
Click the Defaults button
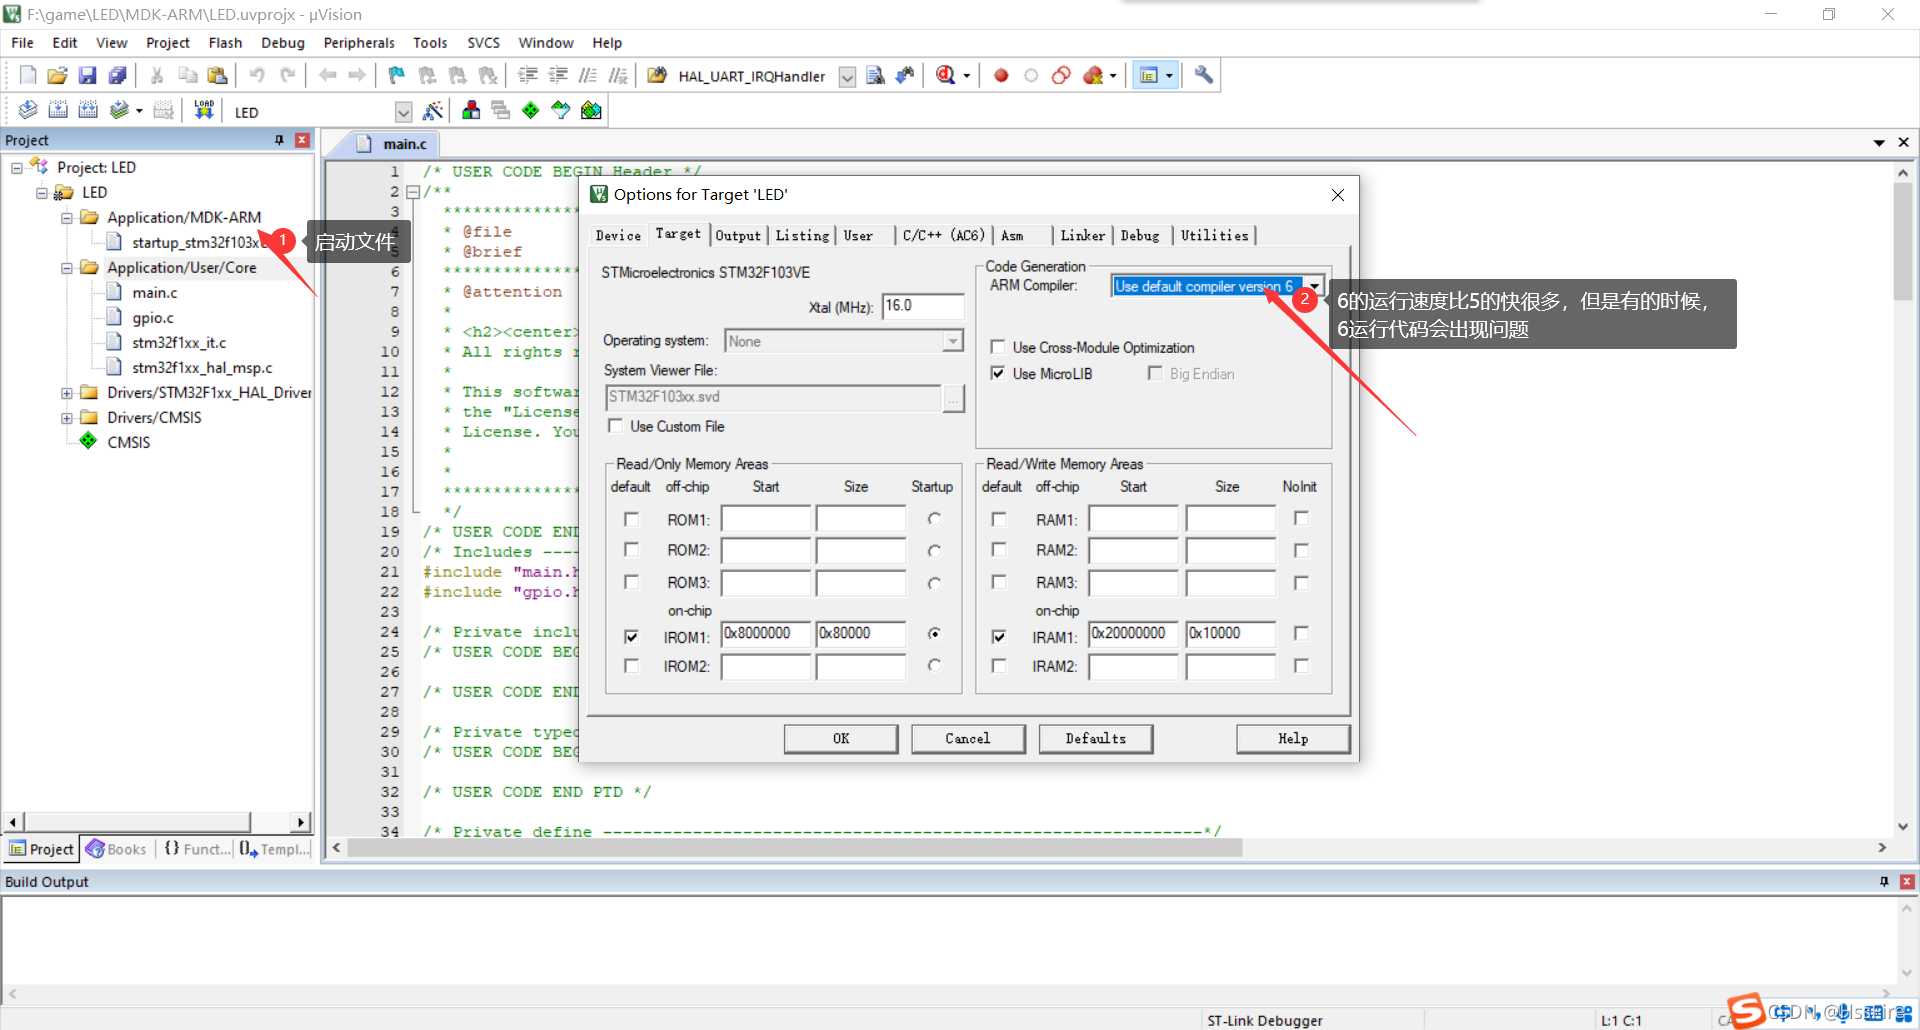pos(1095,739)
